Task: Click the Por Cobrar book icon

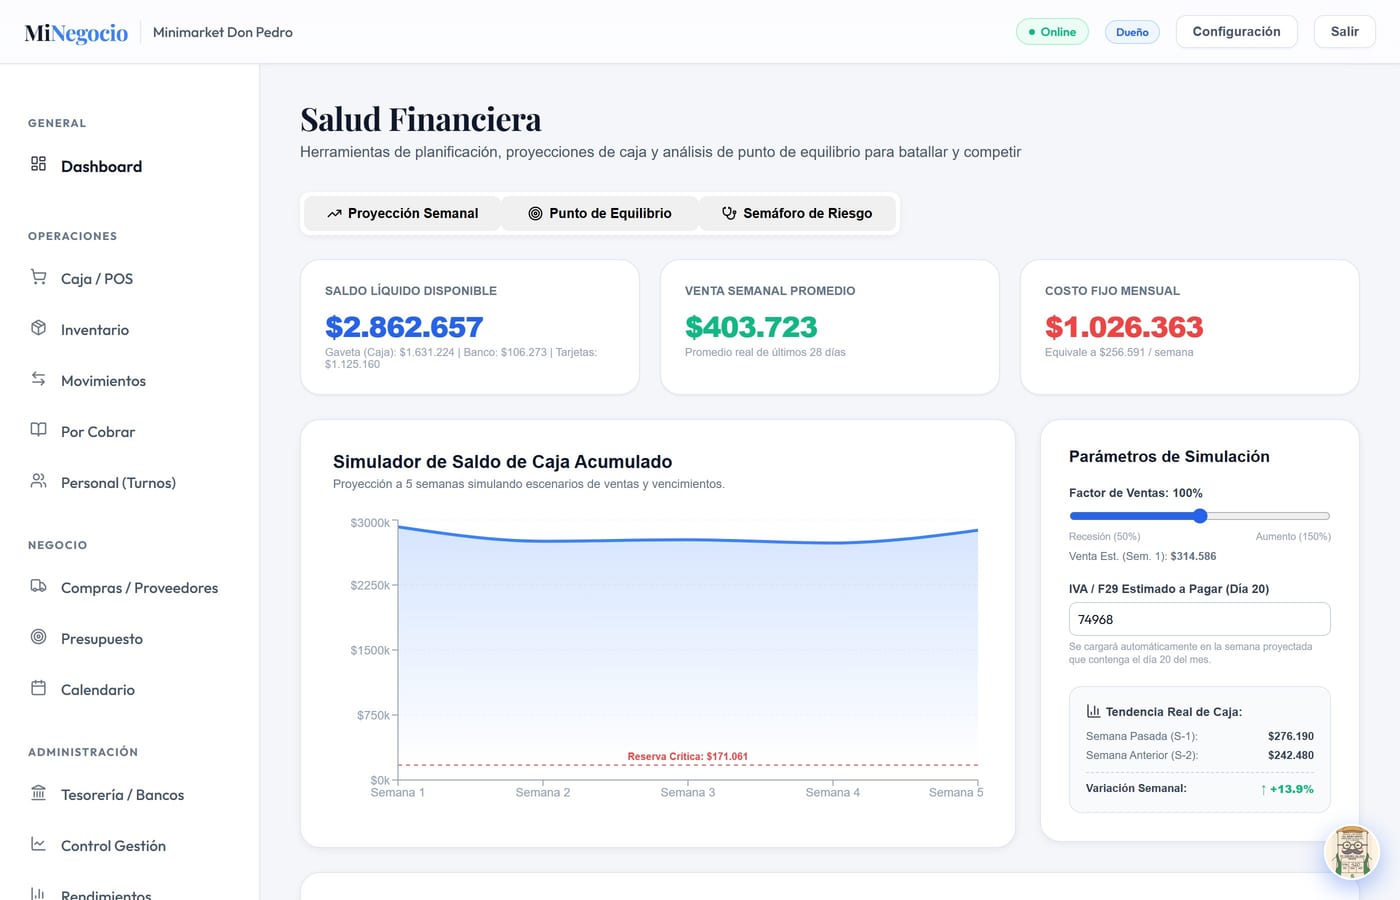Action: [x=38, y=430]
